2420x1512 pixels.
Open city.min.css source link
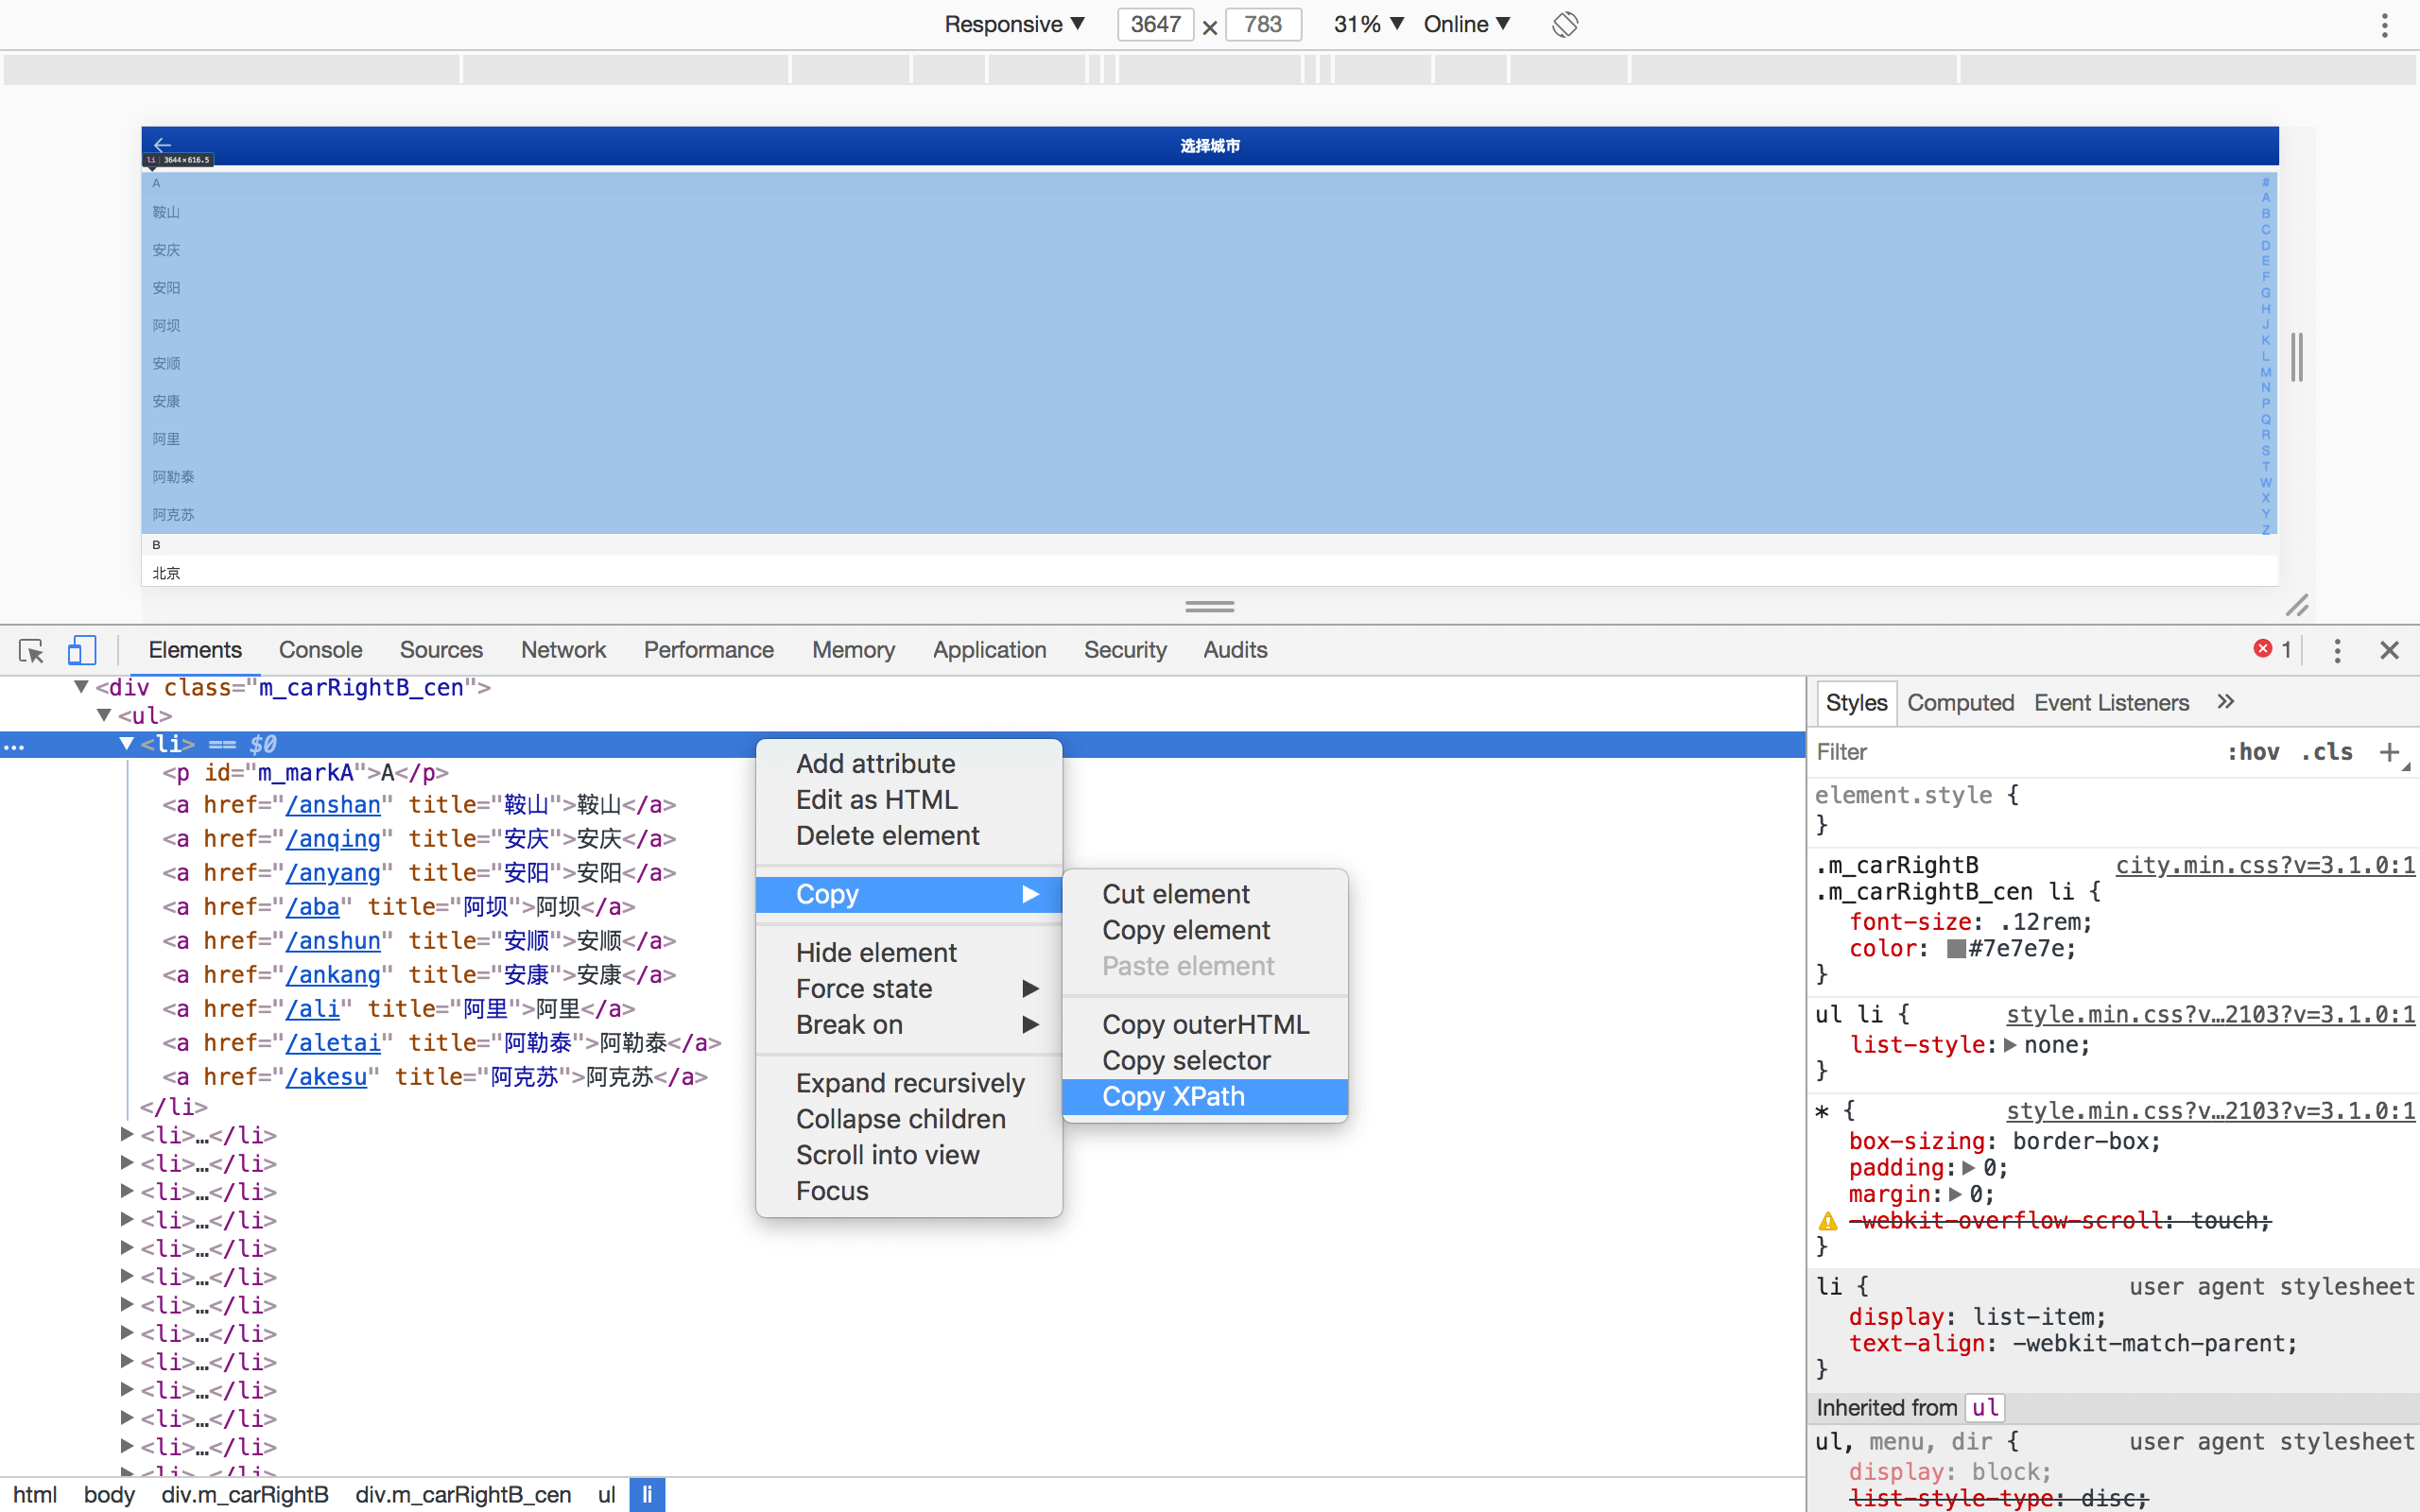pyautogui.click(x=2265, y=865)
